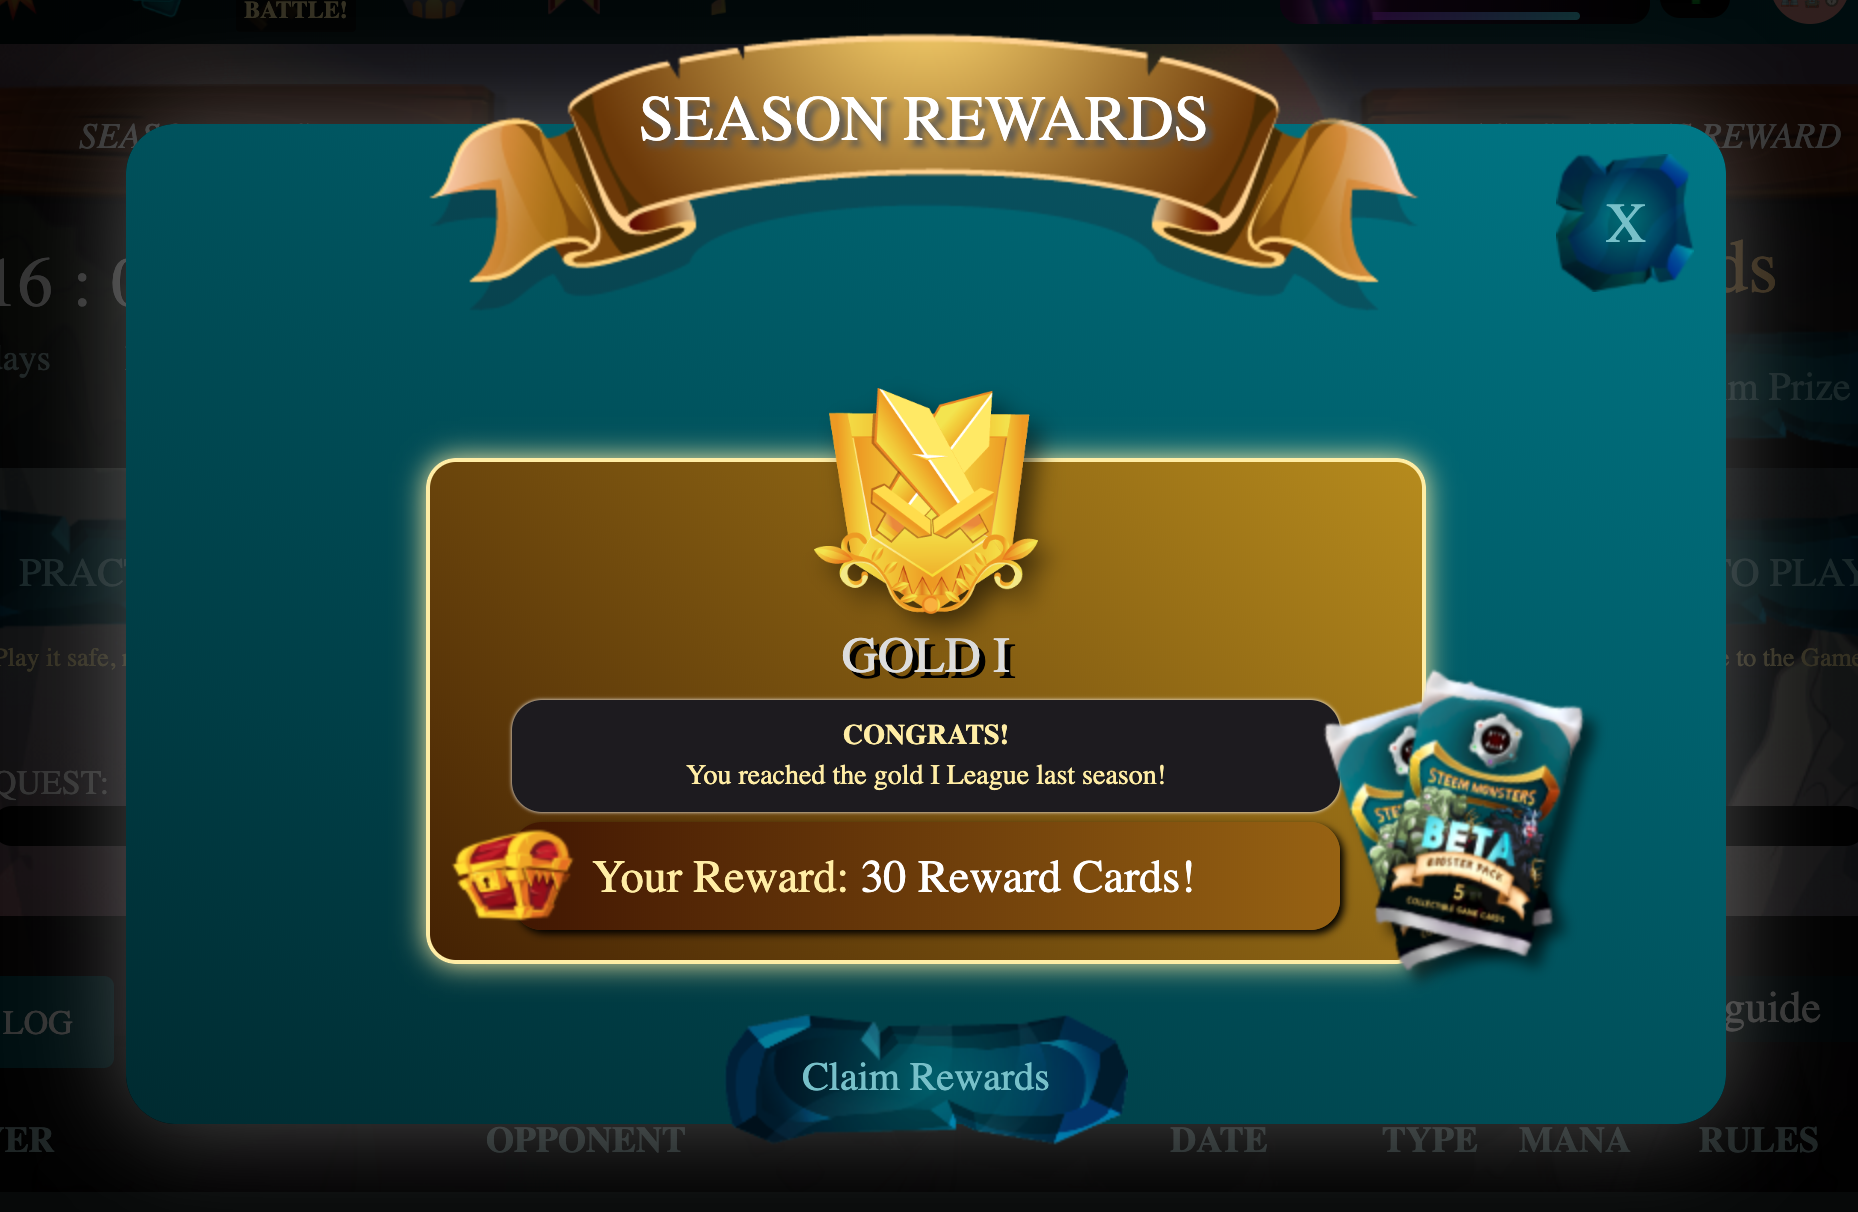Click the Claim Rewards button
This screenshot has height=1212, width=1858.
point(926,1078)
